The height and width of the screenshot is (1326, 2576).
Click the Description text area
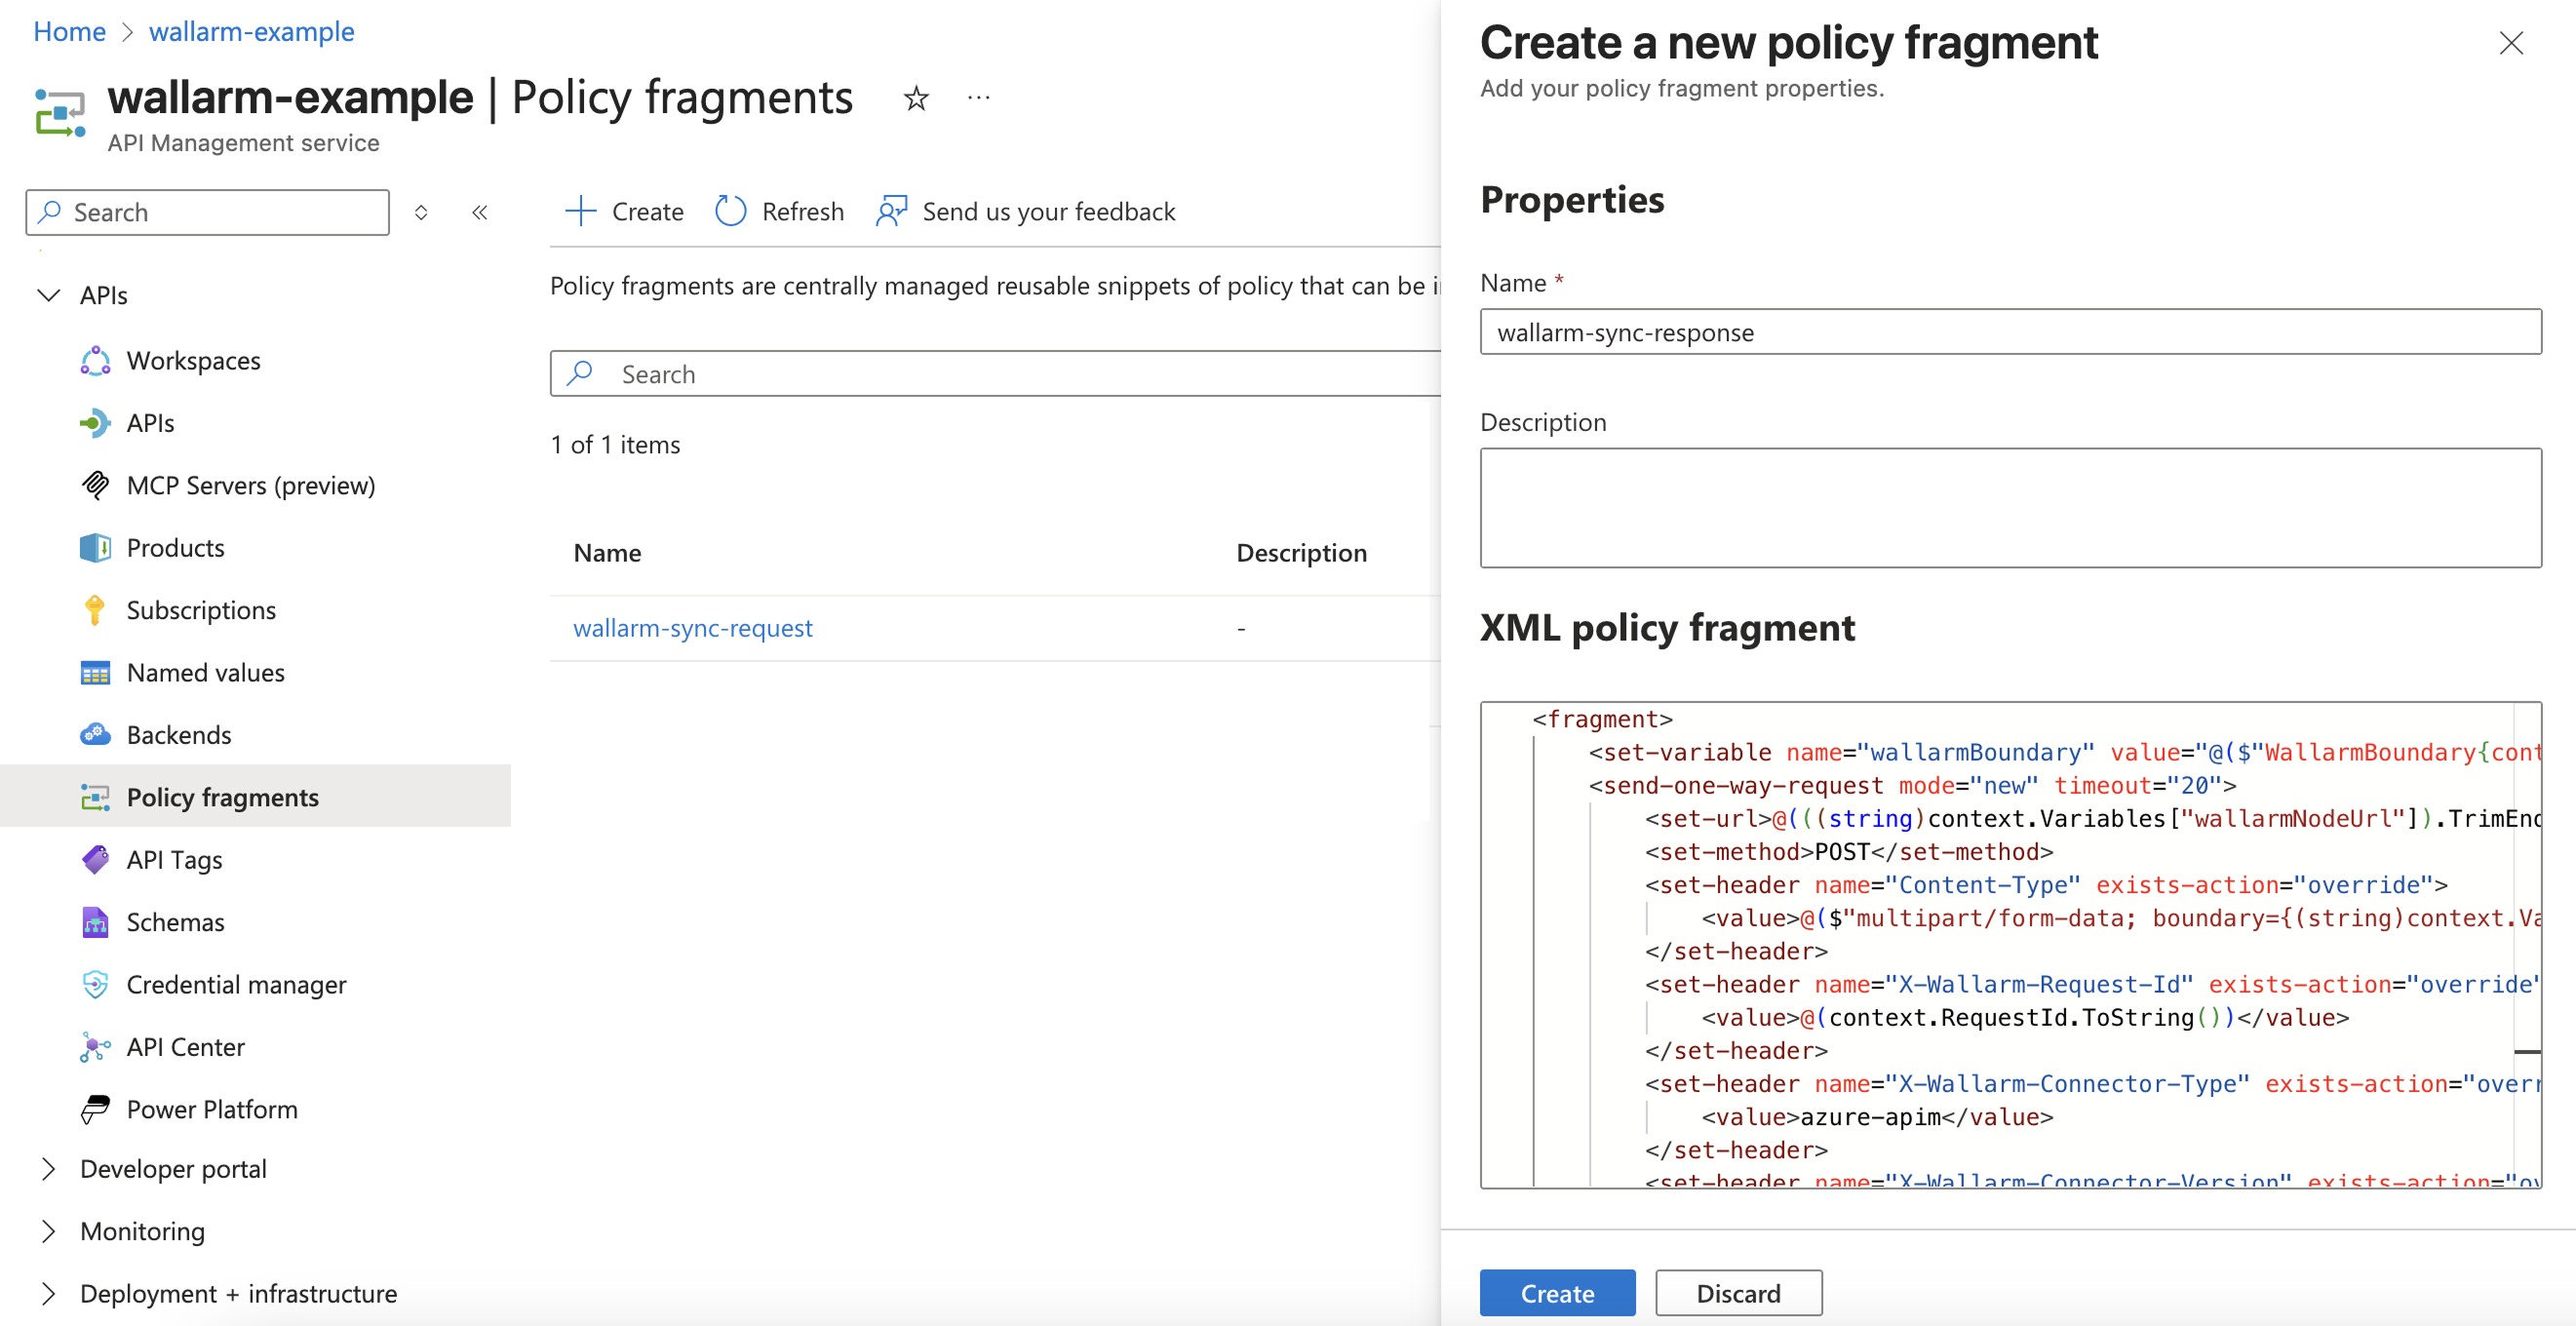(2009, 508)
